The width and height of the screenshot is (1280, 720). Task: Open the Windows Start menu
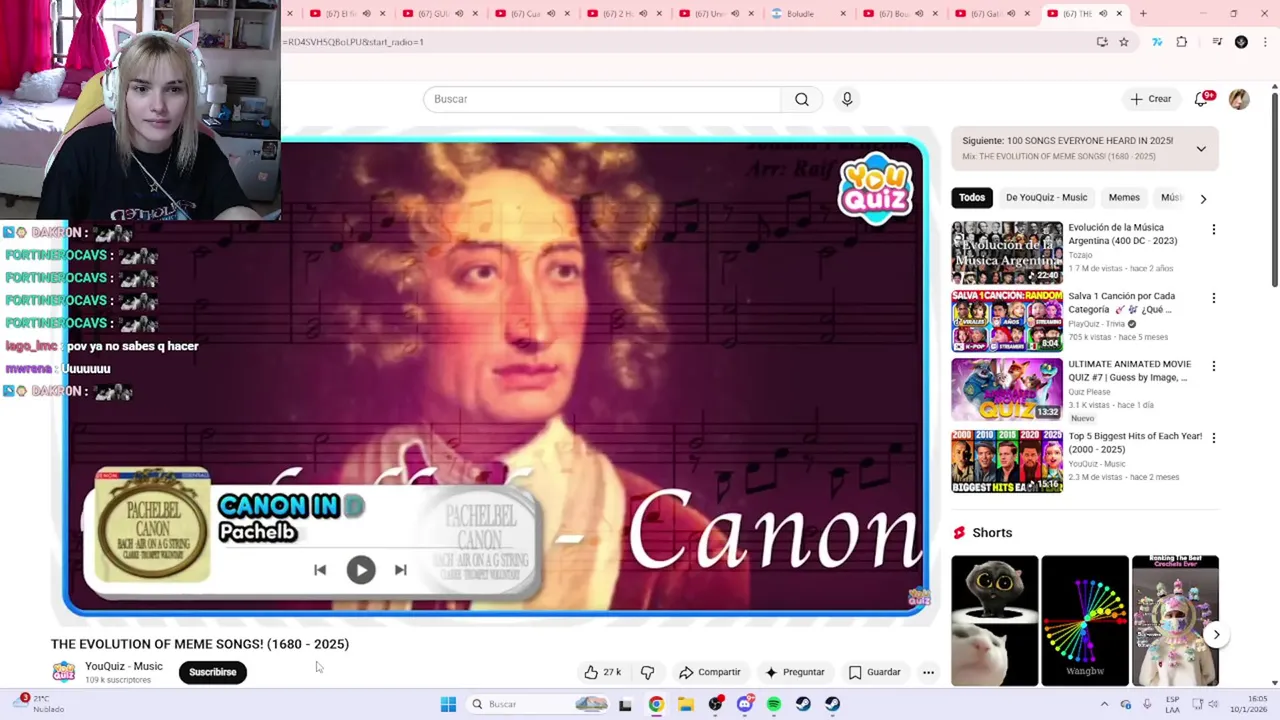(x=448, y=704)
